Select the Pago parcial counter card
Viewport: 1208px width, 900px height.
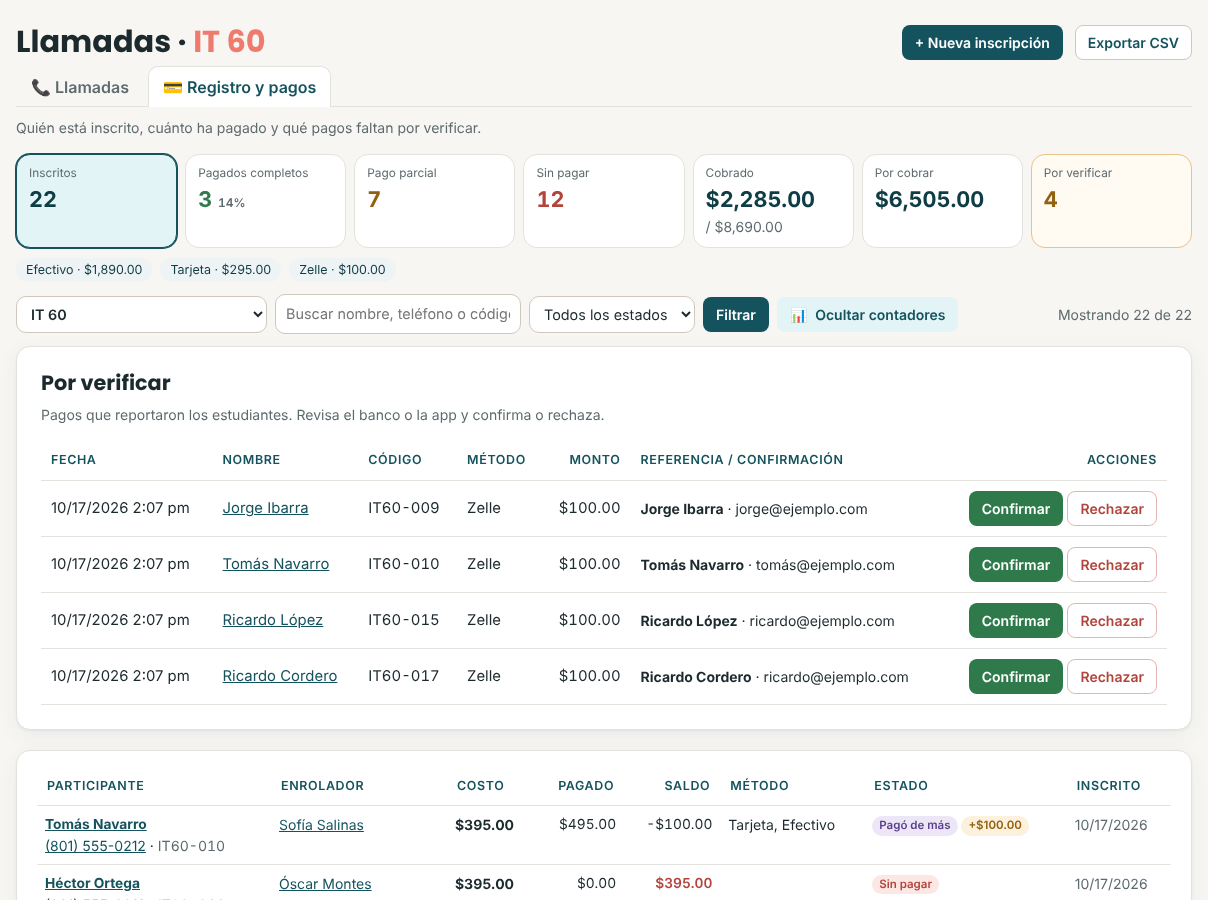click(435, 201)
